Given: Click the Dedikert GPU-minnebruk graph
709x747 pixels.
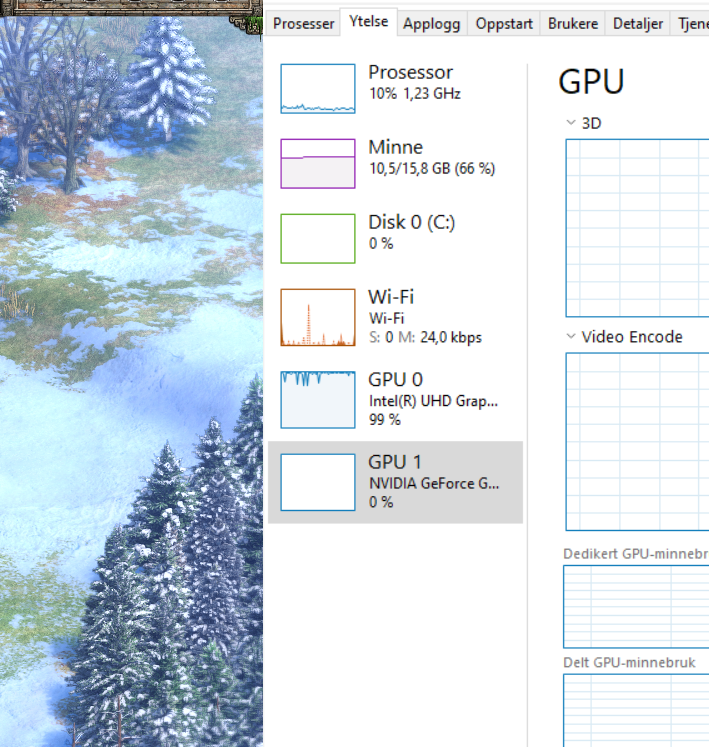Looking at the screenshot, I should 636,606.
